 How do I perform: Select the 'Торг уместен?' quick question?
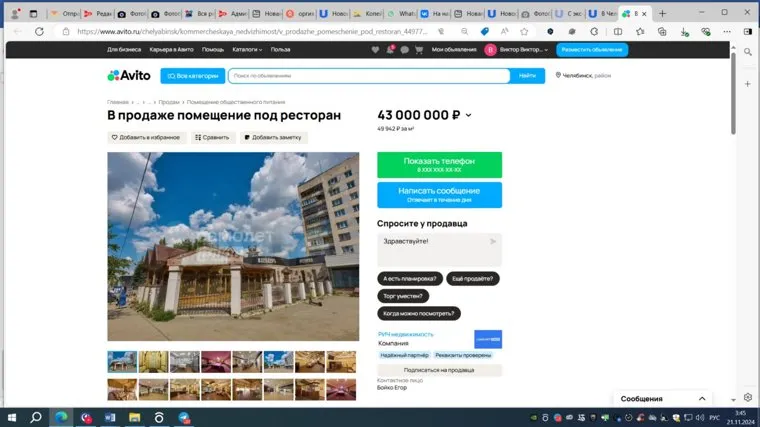pos(404,296)
